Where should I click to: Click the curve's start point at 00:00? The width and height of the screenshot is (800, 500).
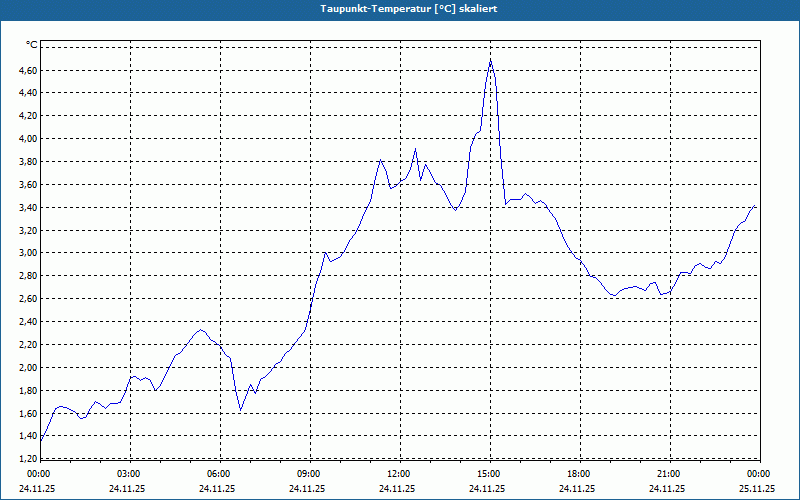pyautogui.click(x=41, y=440)
